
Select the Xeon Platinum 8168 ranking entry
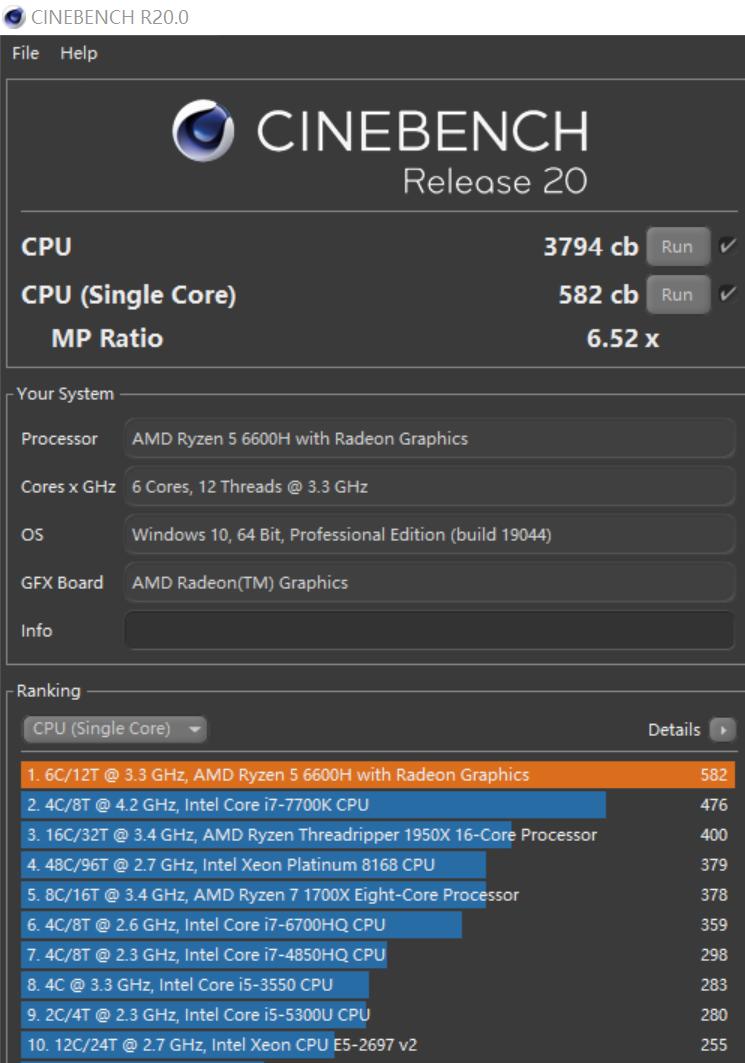coord(253,865)
